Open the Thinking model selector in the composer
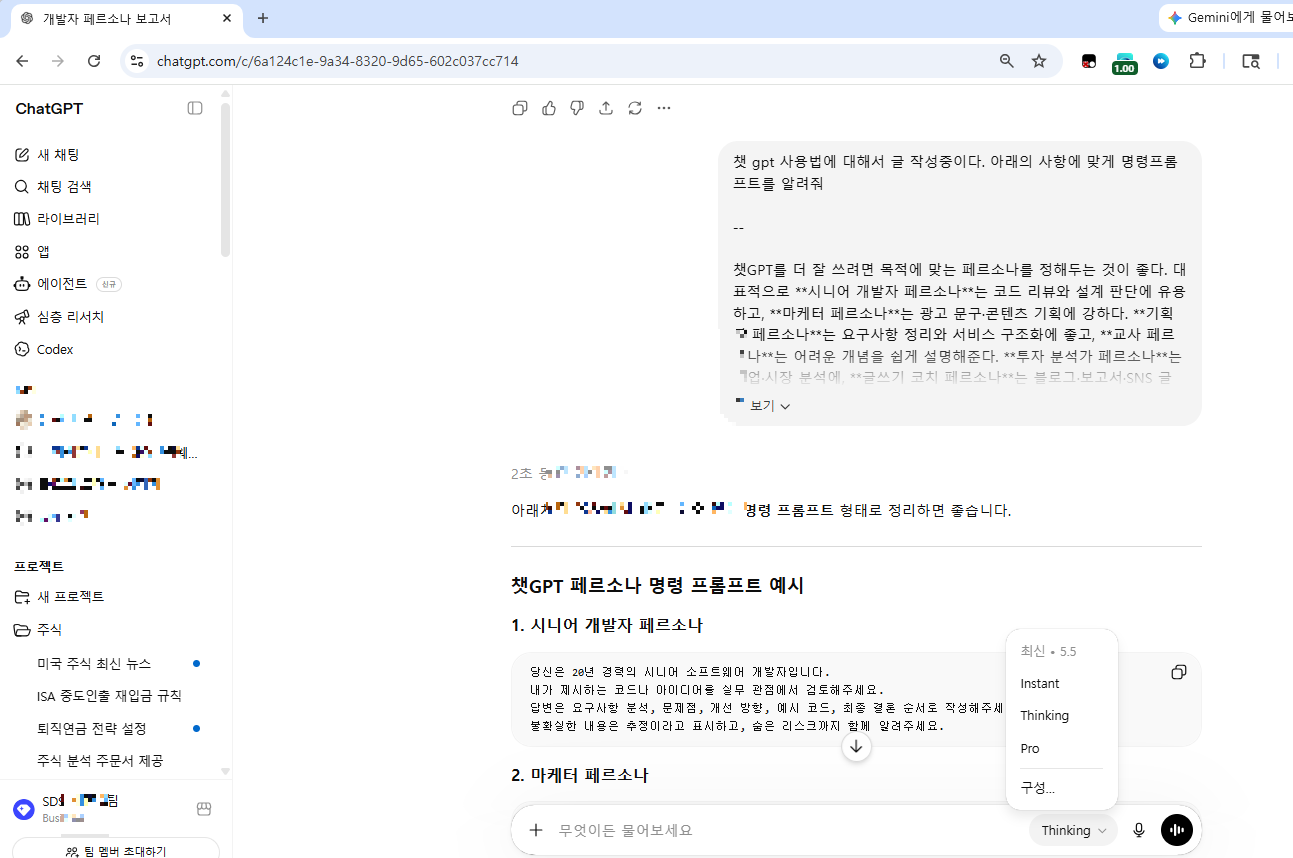 tap(1073, 830)
